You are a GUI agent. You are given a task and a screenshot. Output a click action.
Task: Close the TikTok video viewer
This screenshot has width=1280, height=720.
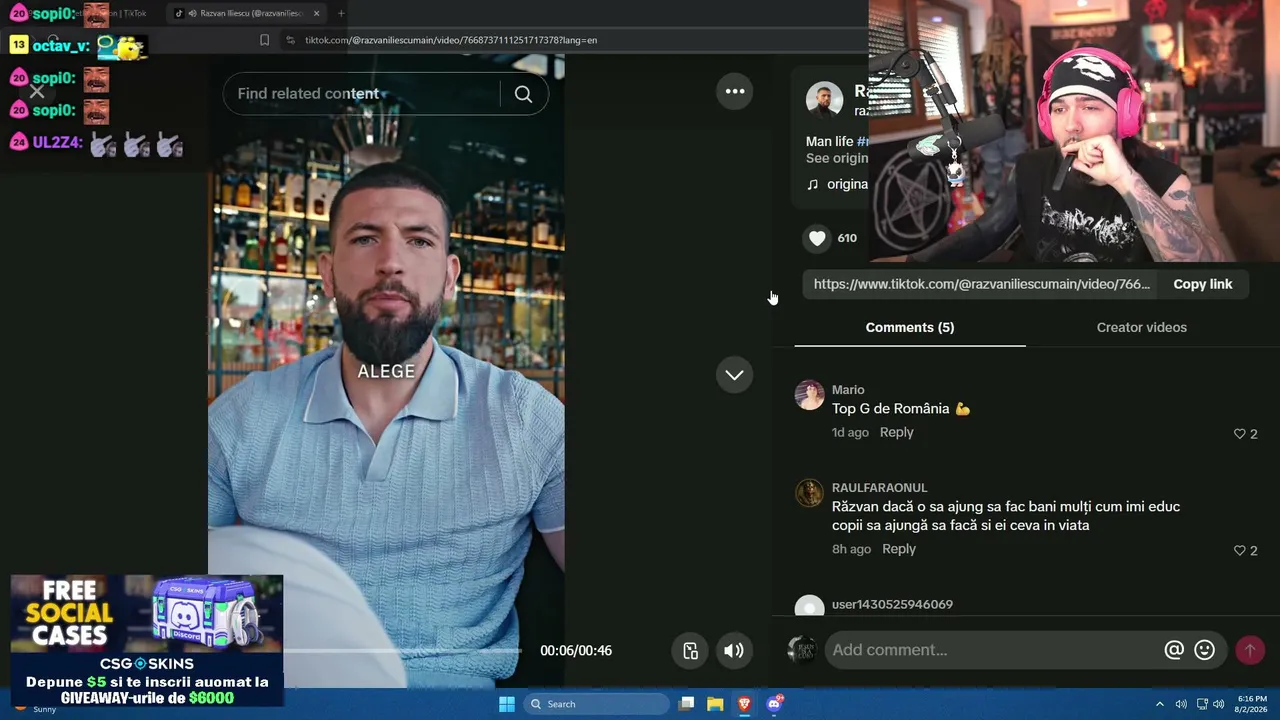[37, 92]
